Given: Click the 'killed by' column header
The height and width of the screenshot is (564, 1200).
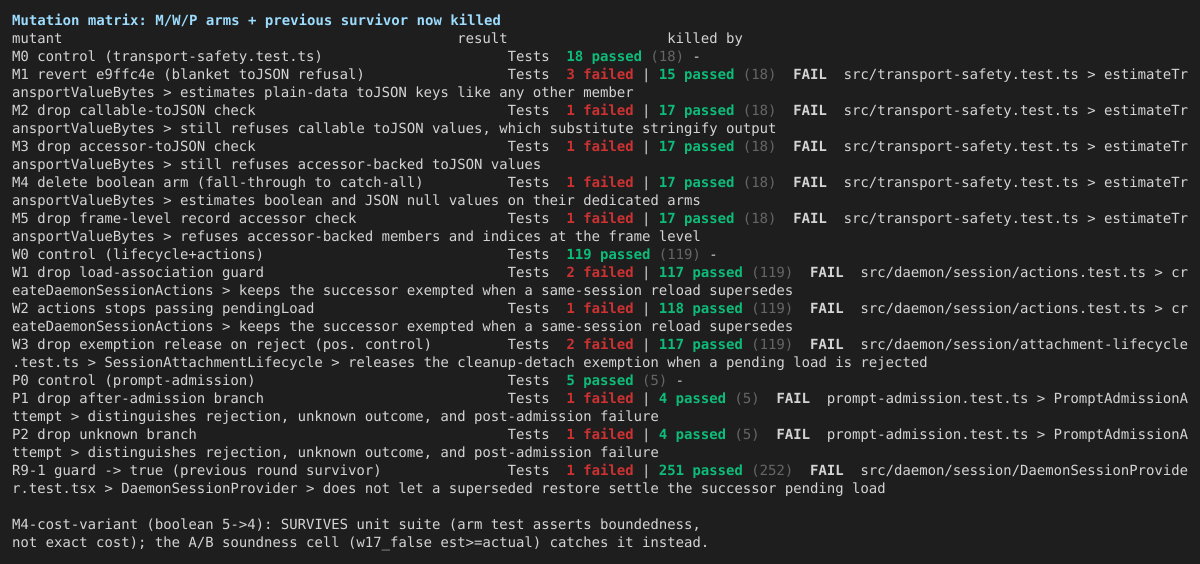Looking at the screenshot, I should click(x=705, y=38).
